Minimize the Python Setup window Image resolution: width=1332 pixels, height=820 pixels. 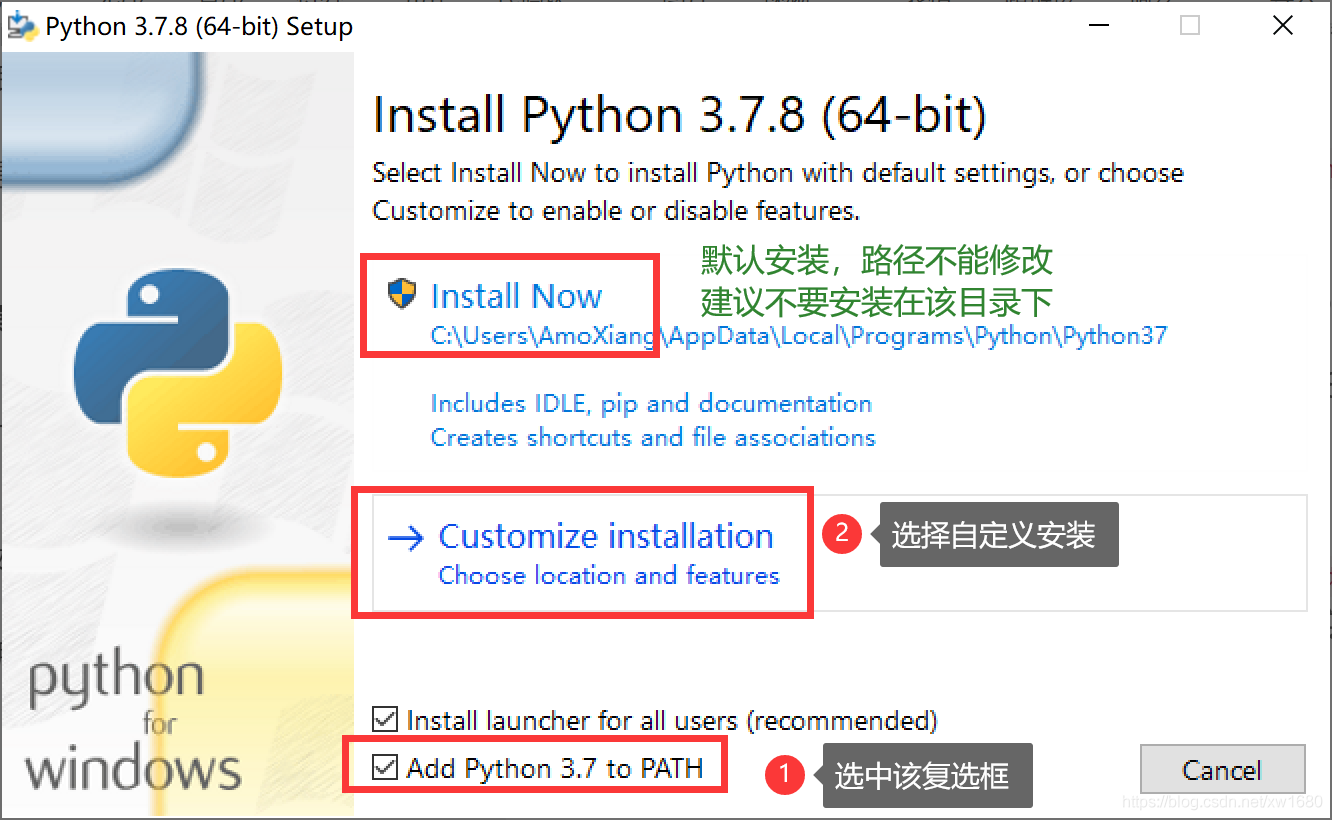click(x=1099, y=26)
